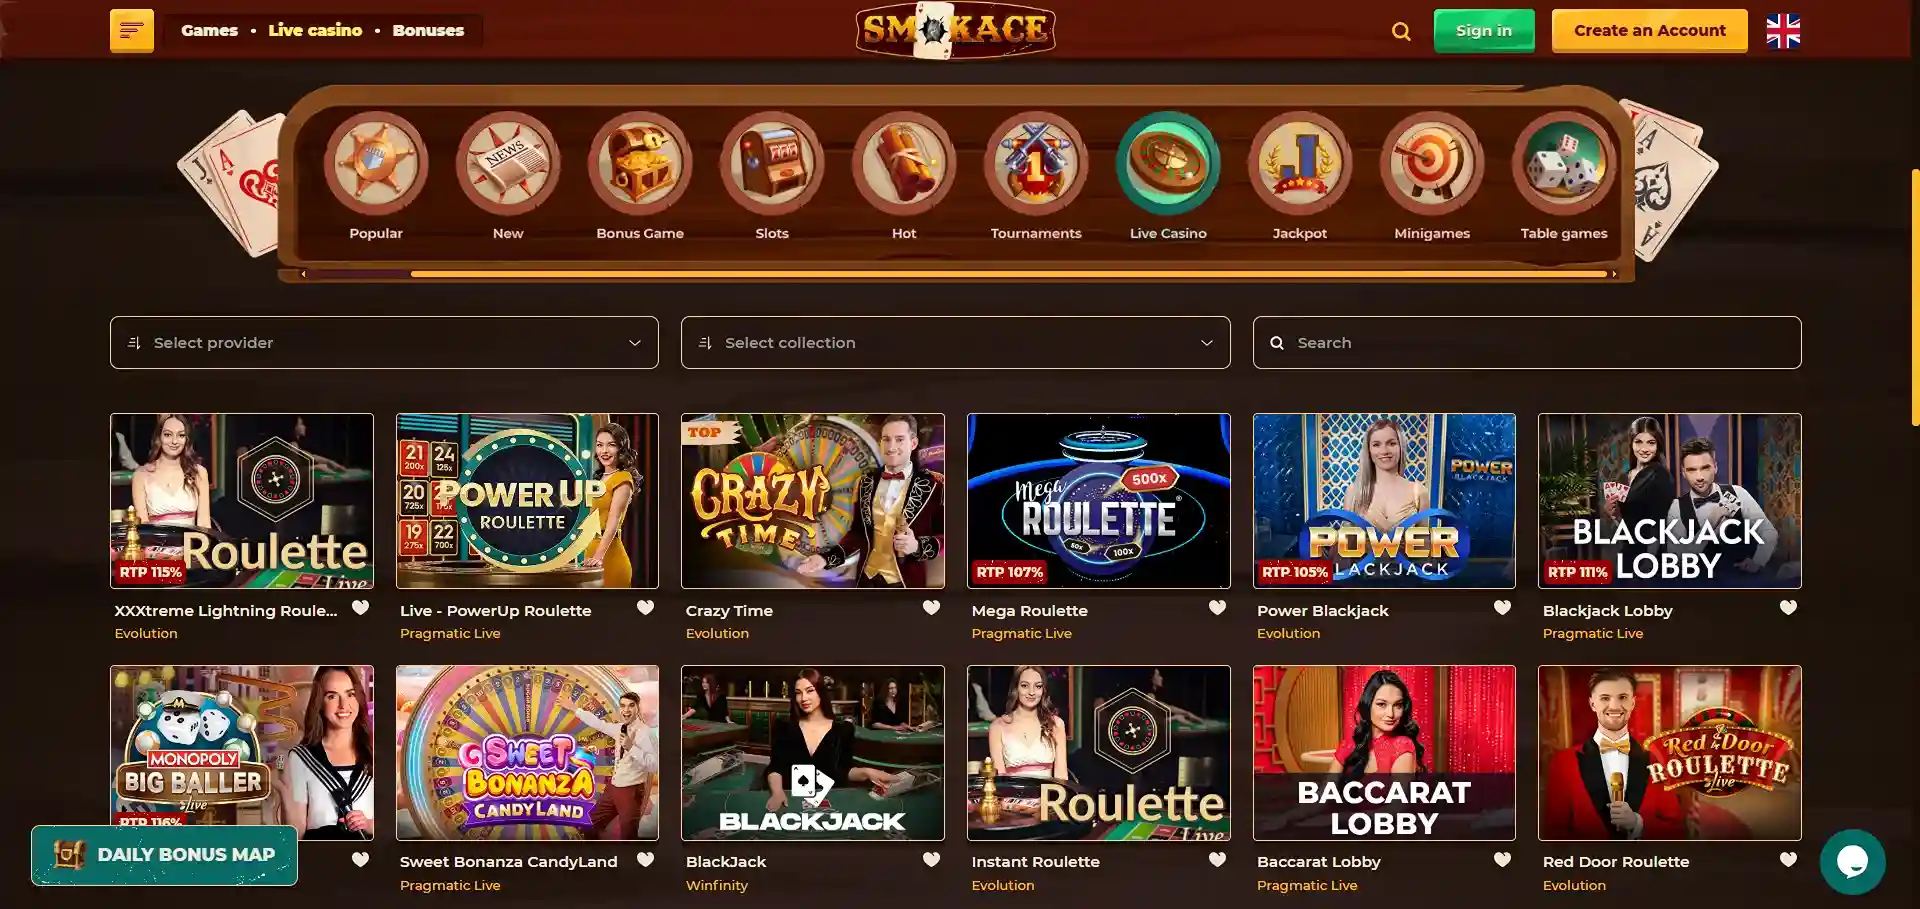Go to Bonuses in the top navigation

coord(428,30)
